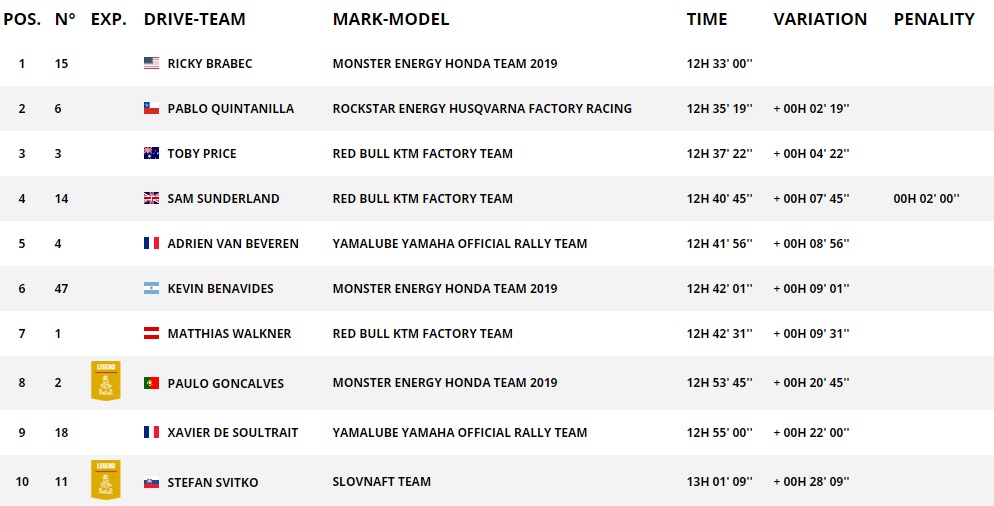Image resolution: width=994 pixels, height=506 pixels.
Task: Click the TIME column header
Action: pyautogui.click(x=707, y=20)
